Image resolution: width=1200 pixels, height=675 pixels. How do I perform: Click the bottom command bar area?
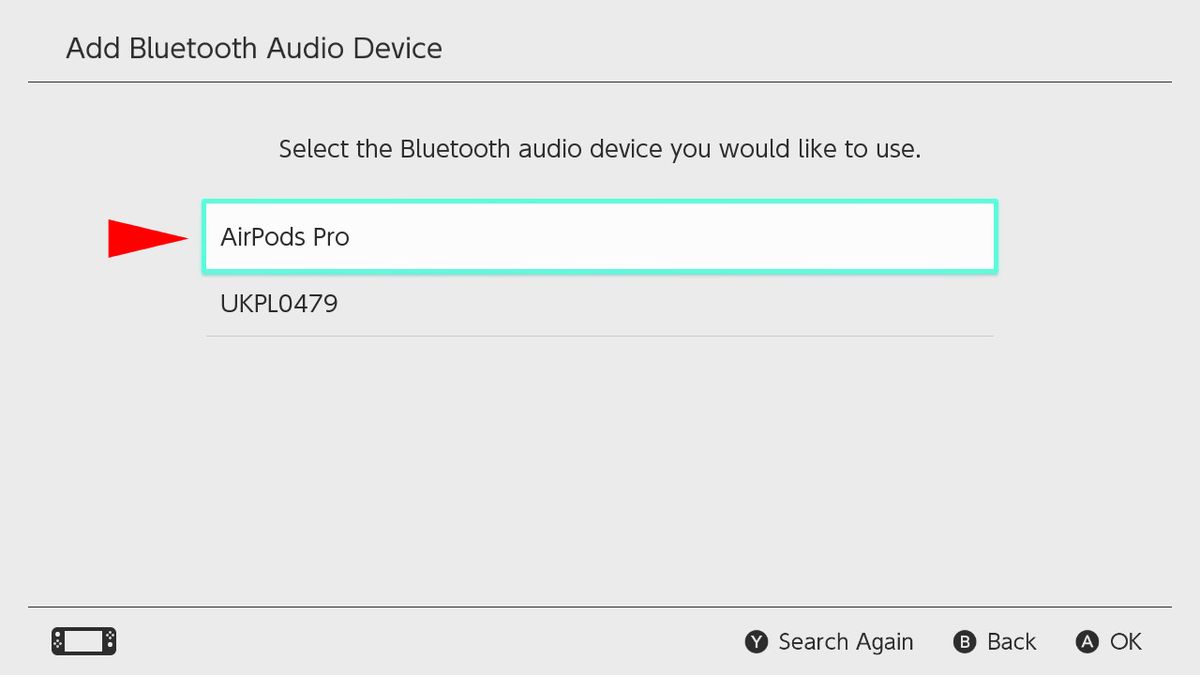tap(600, 641)
